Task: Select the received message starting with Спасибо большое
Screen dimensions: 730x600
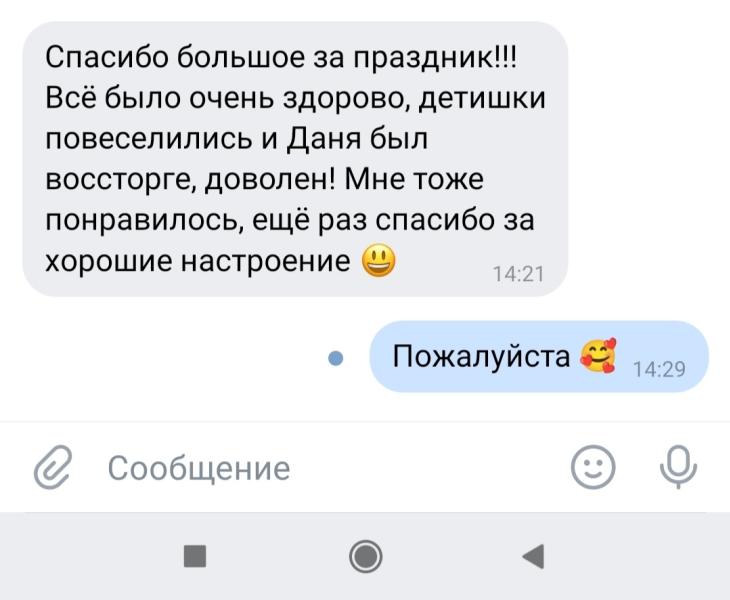Action: click(295, 159)
